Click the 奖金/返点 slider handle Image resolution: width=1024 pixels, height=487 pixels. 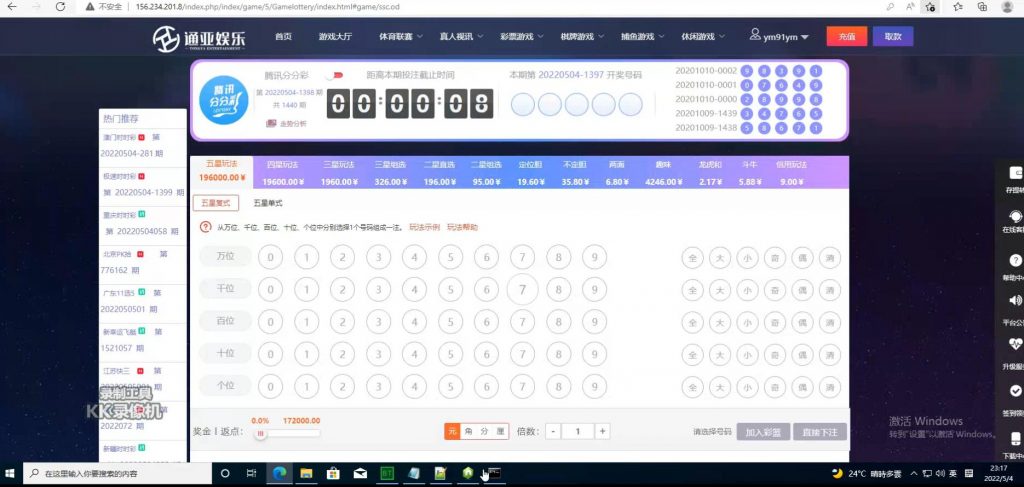tap(260, 433)
